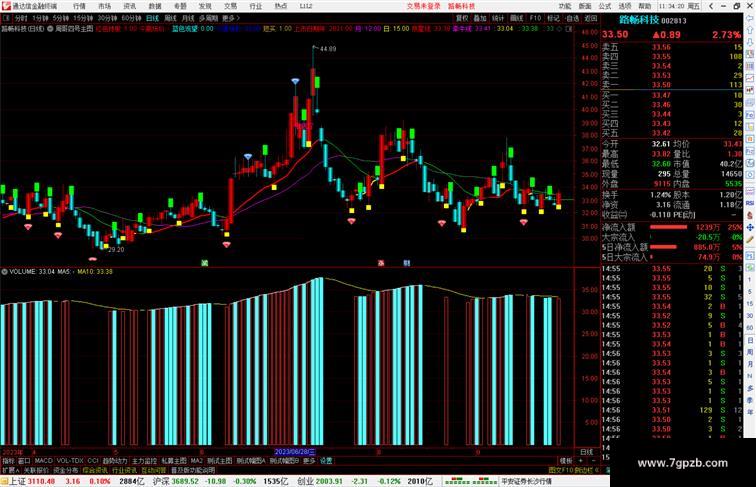Click the blue cross-arrows move icon in sidebar
Screen dimensions: 756x487
[x=750, y=227]
